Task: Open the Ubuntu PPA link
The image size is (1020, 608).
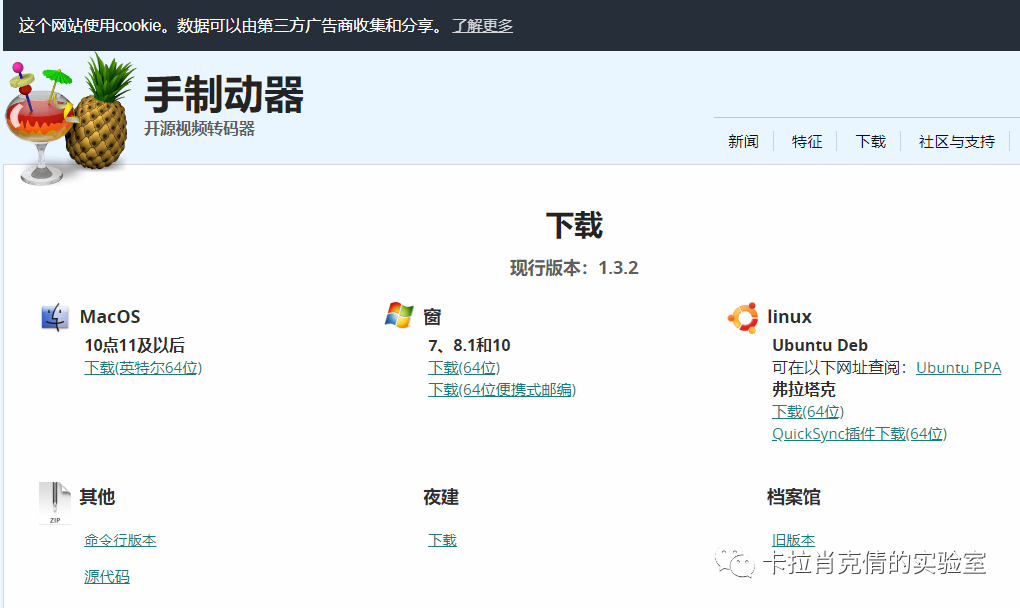Action: point(957,367)
